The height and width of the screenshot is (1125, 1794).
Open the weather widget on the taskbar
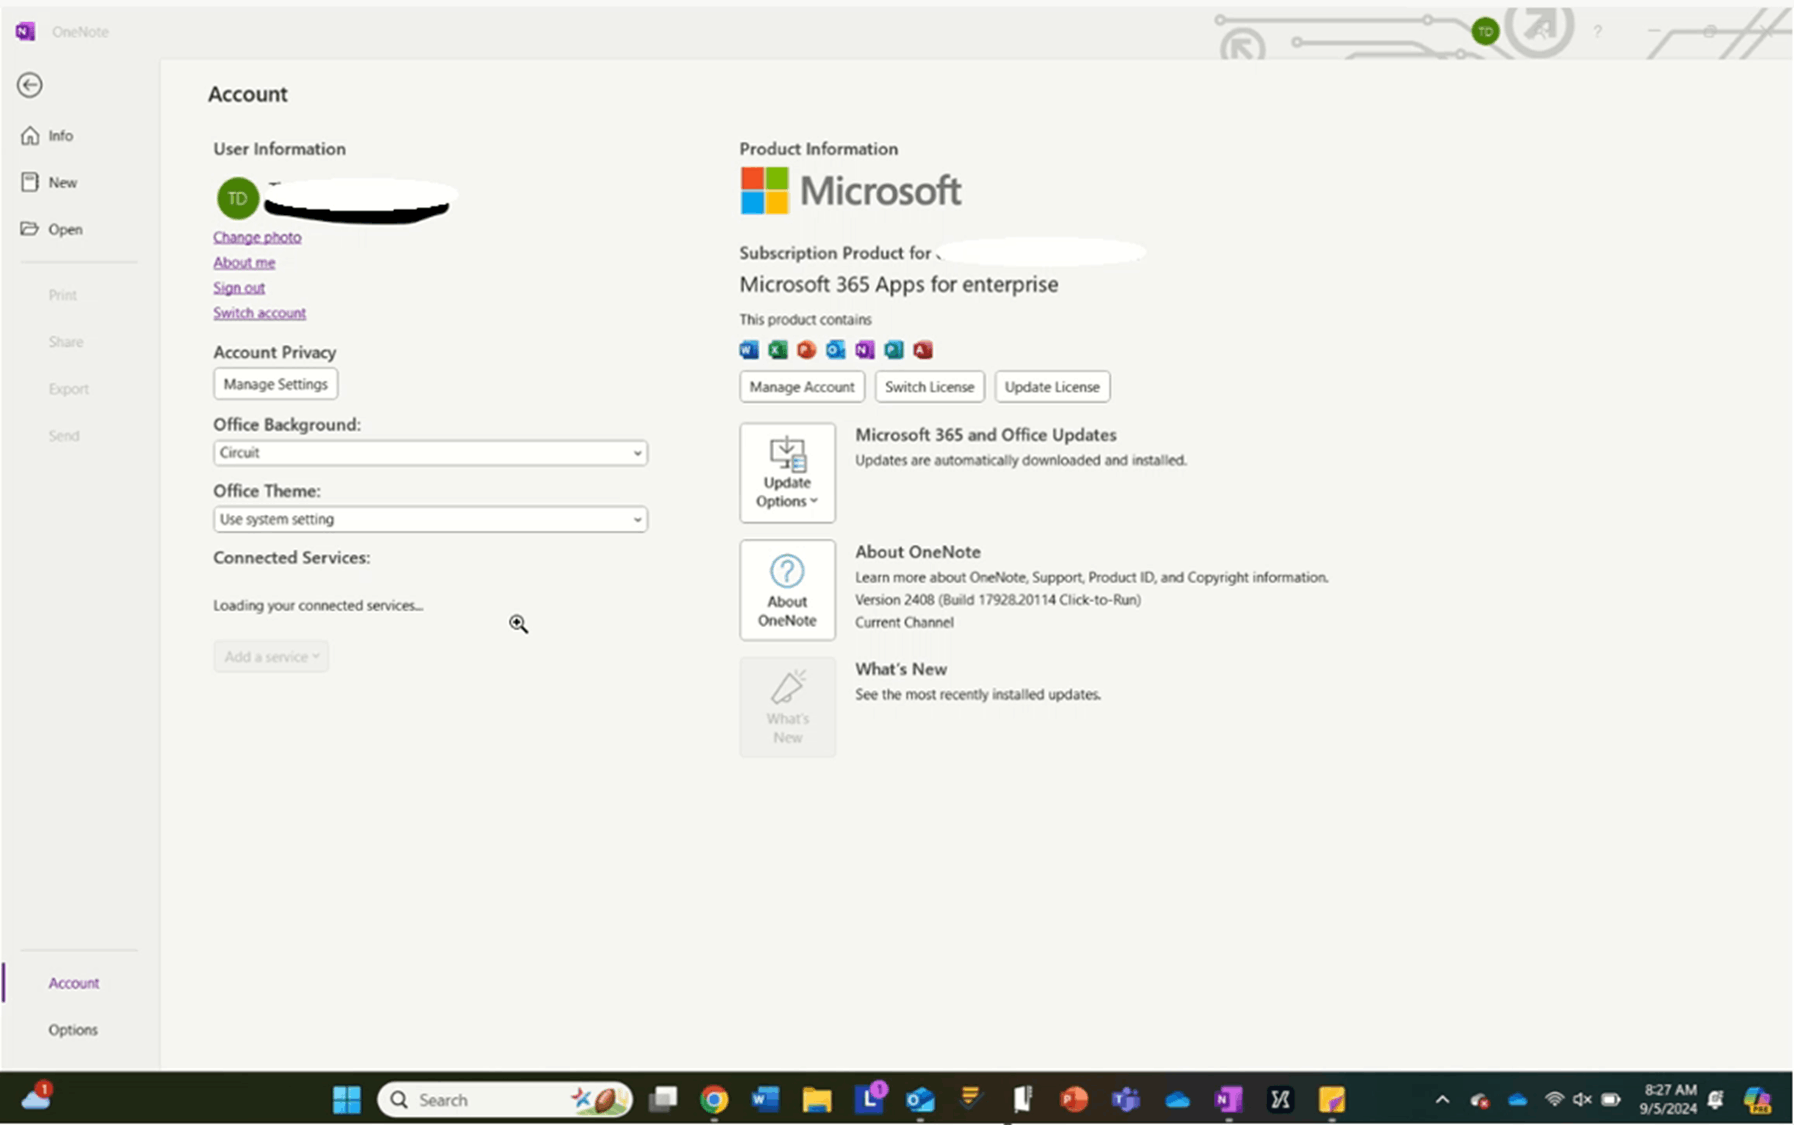(x=37, y=1097)
